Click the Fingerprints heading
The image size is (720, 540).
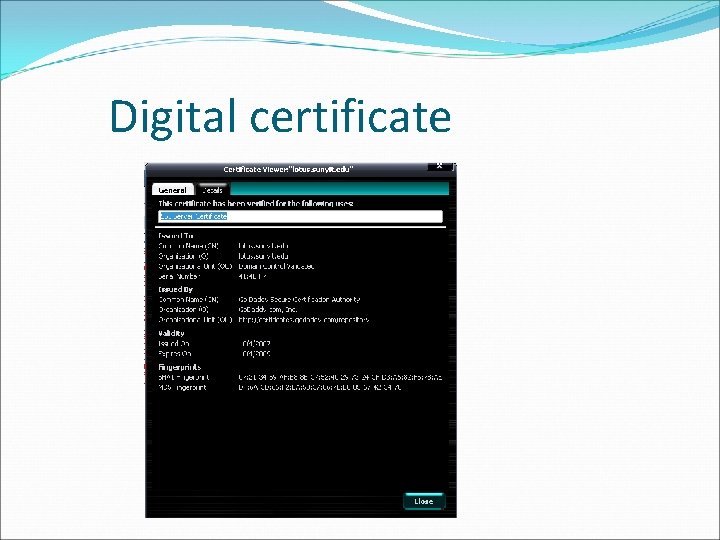(x=180, y=367)
